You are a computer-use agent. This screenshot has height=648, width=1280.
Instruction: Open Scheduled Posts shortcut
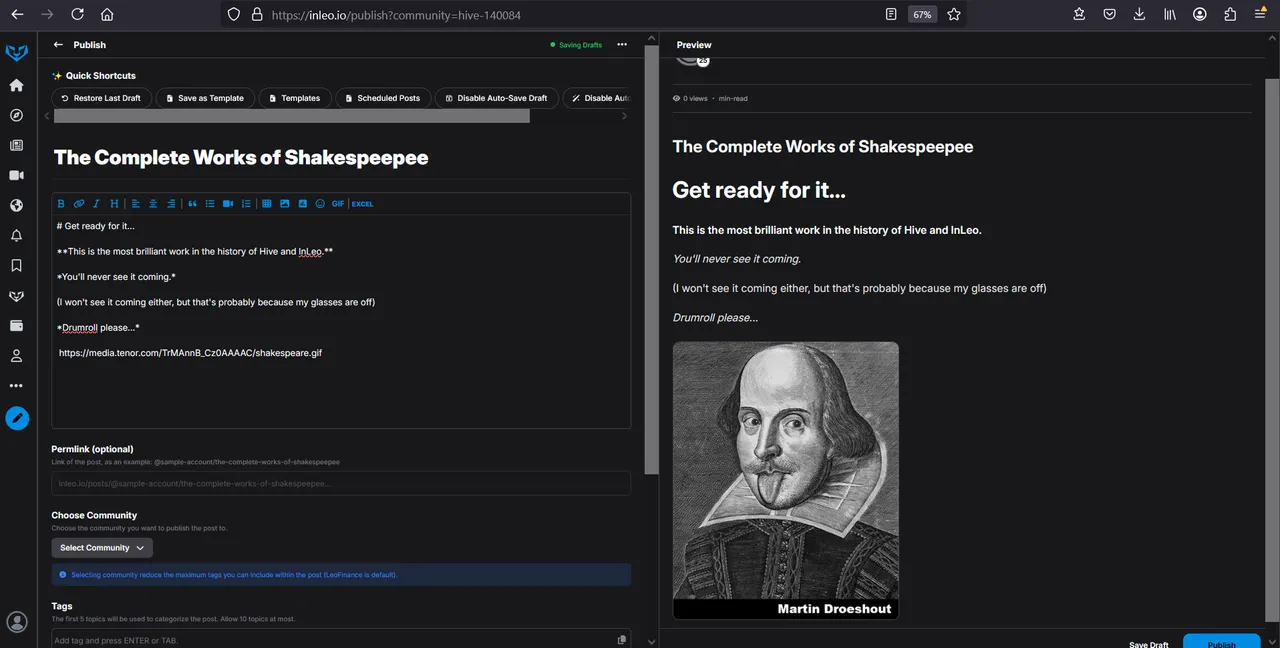point(382,98)
